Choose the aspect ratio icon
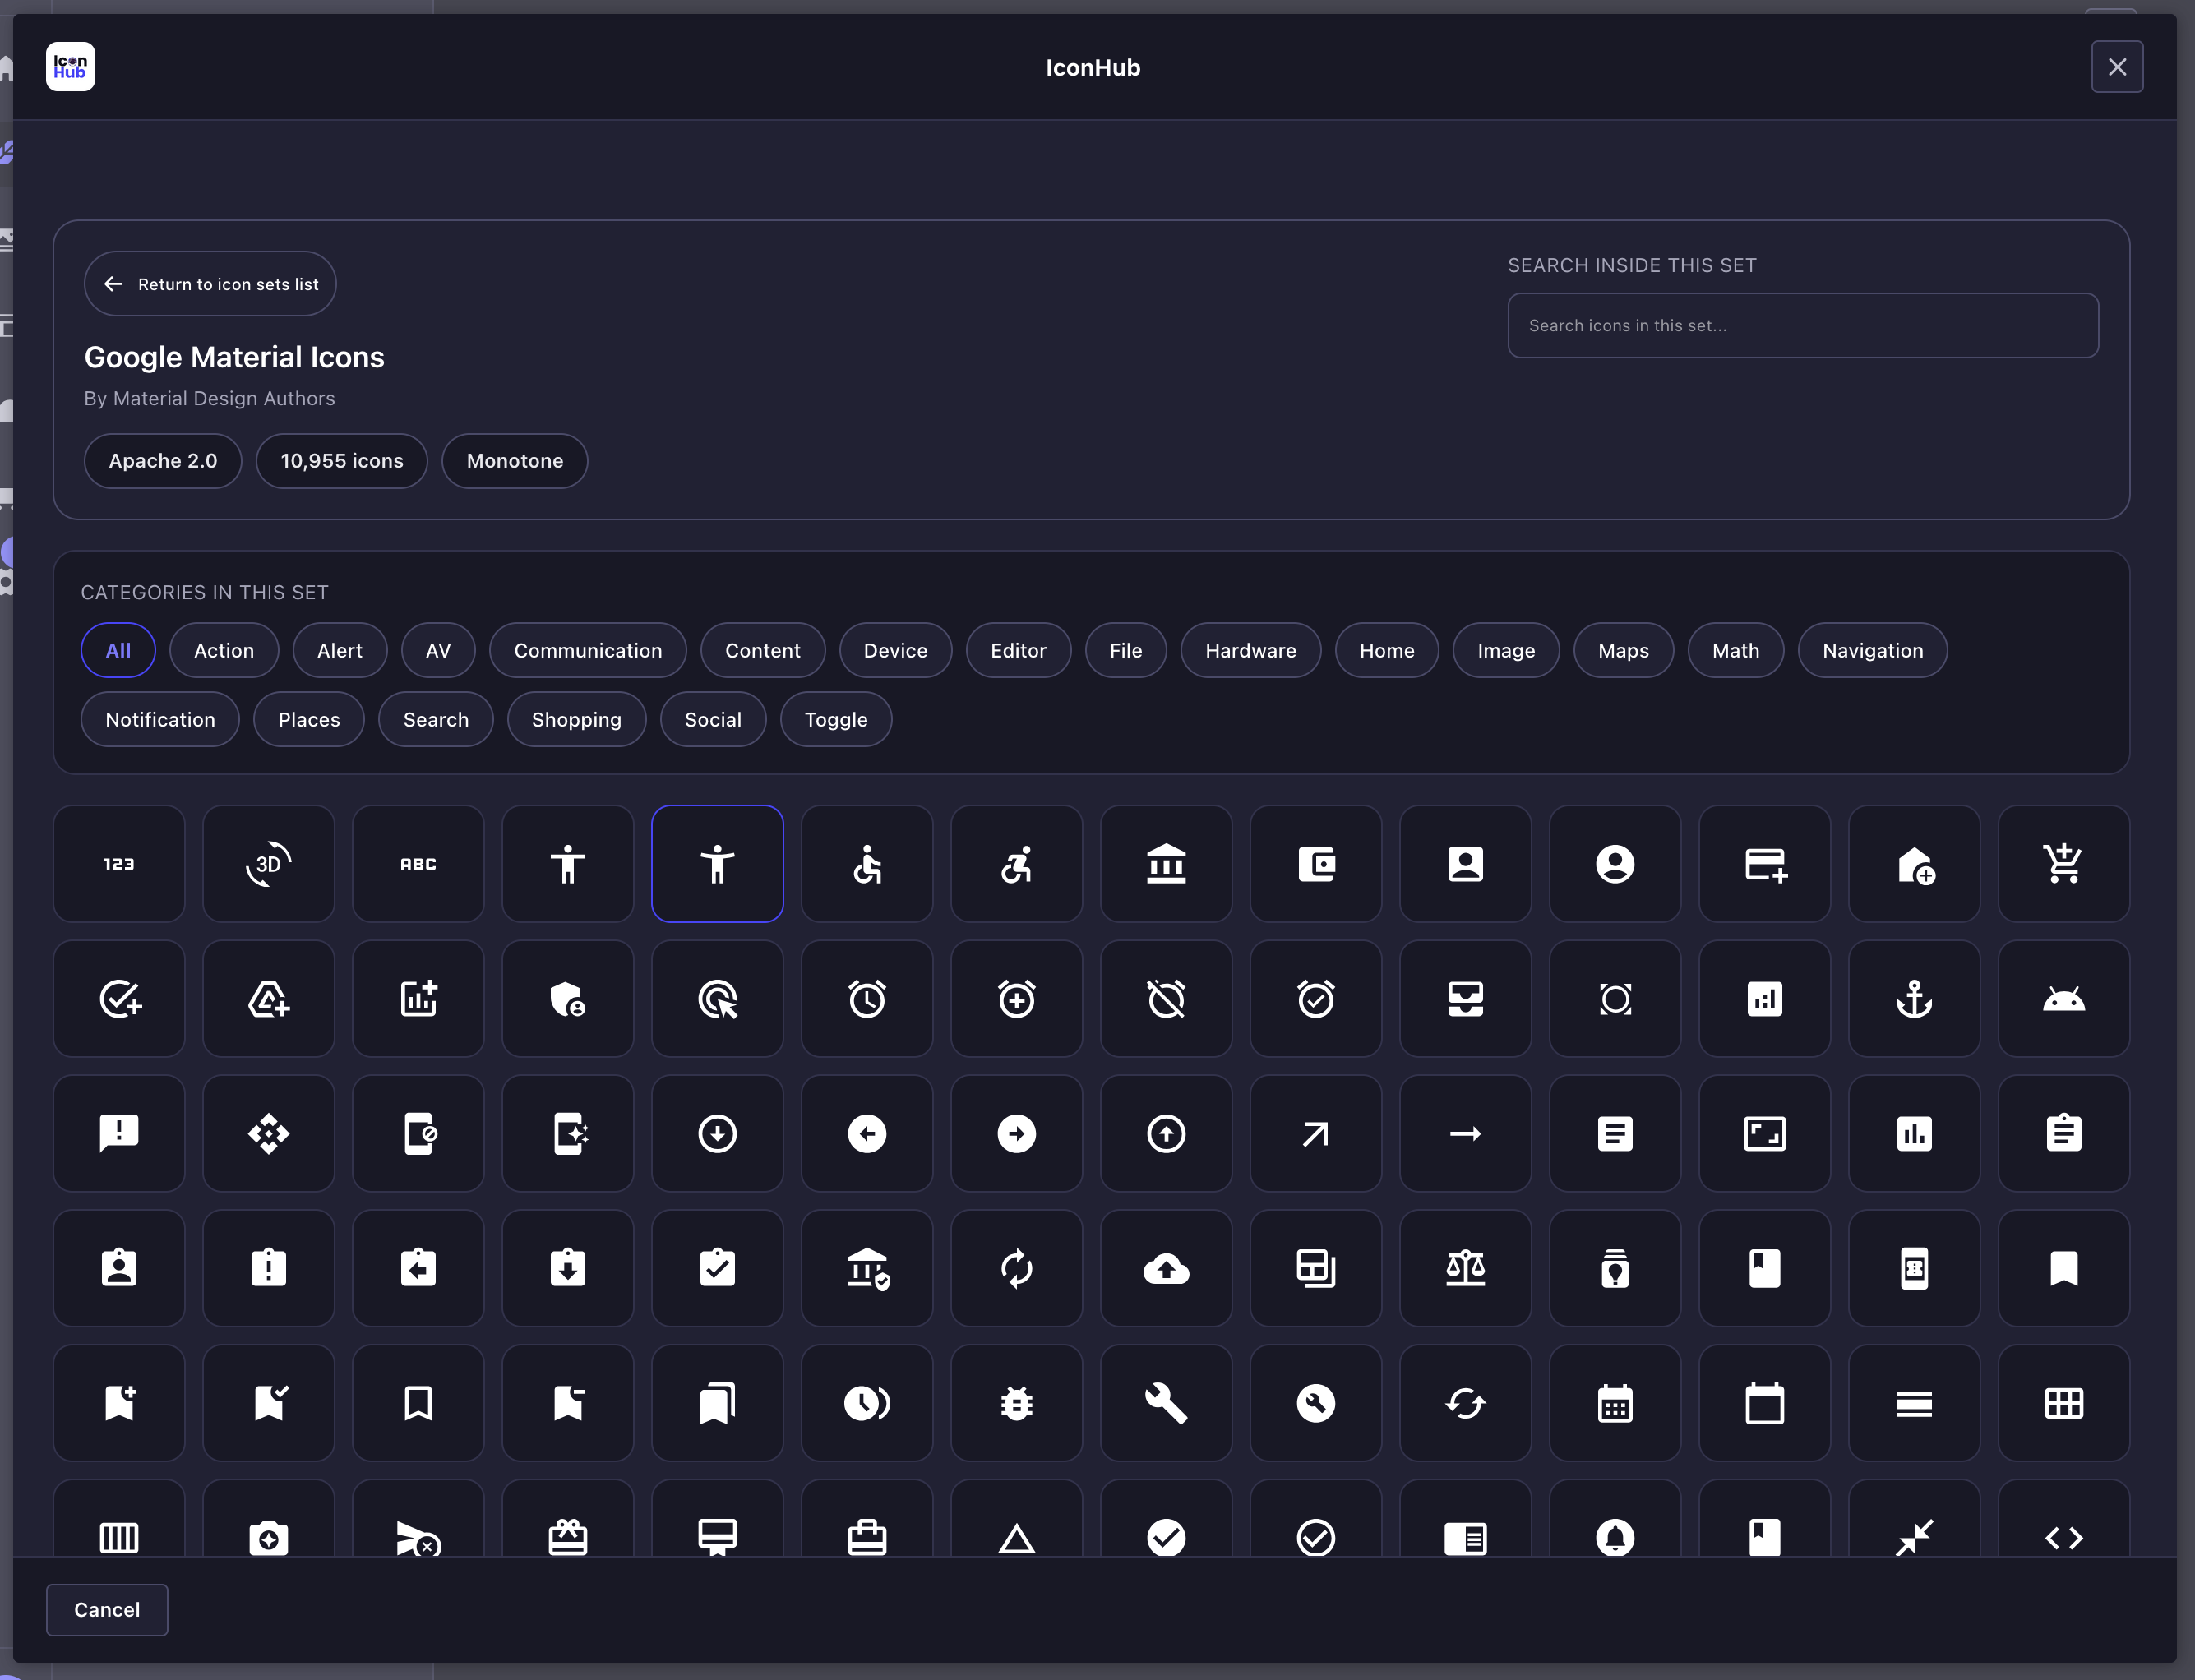The image size is (2195, 1680). coord(1764,1133)
